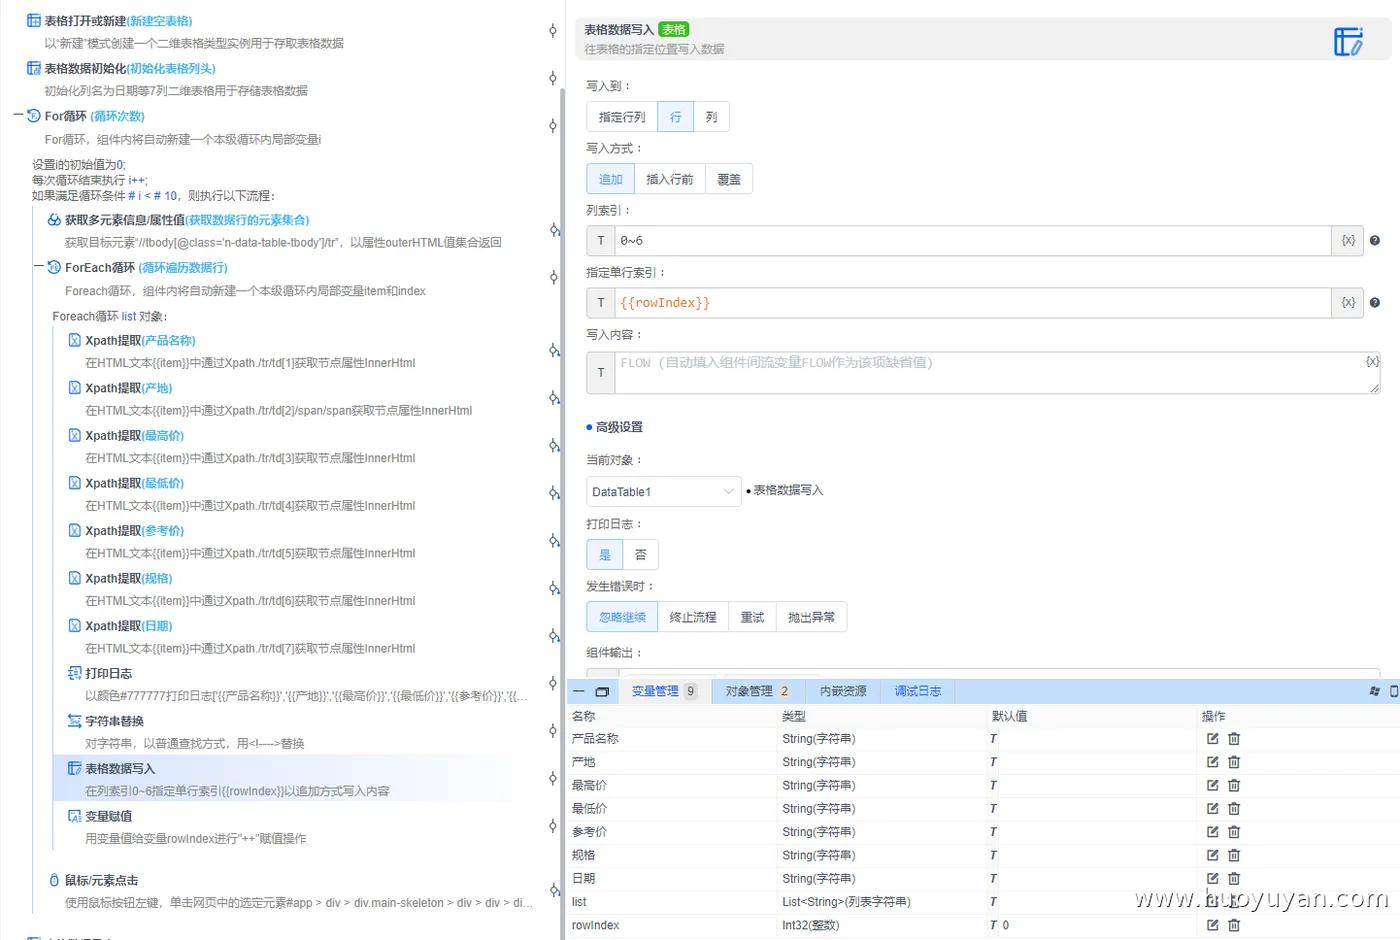Select 终止流程 on error

coord(693,617)
